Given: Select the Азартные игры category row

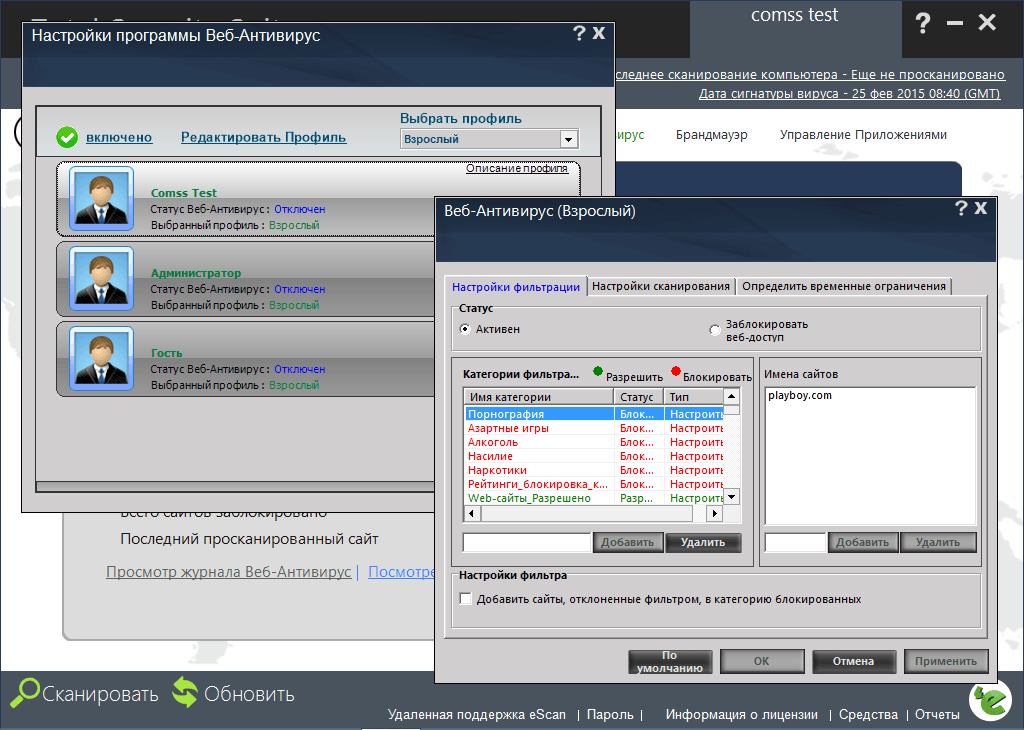Looking at the screenshot, I should (594, 428).
